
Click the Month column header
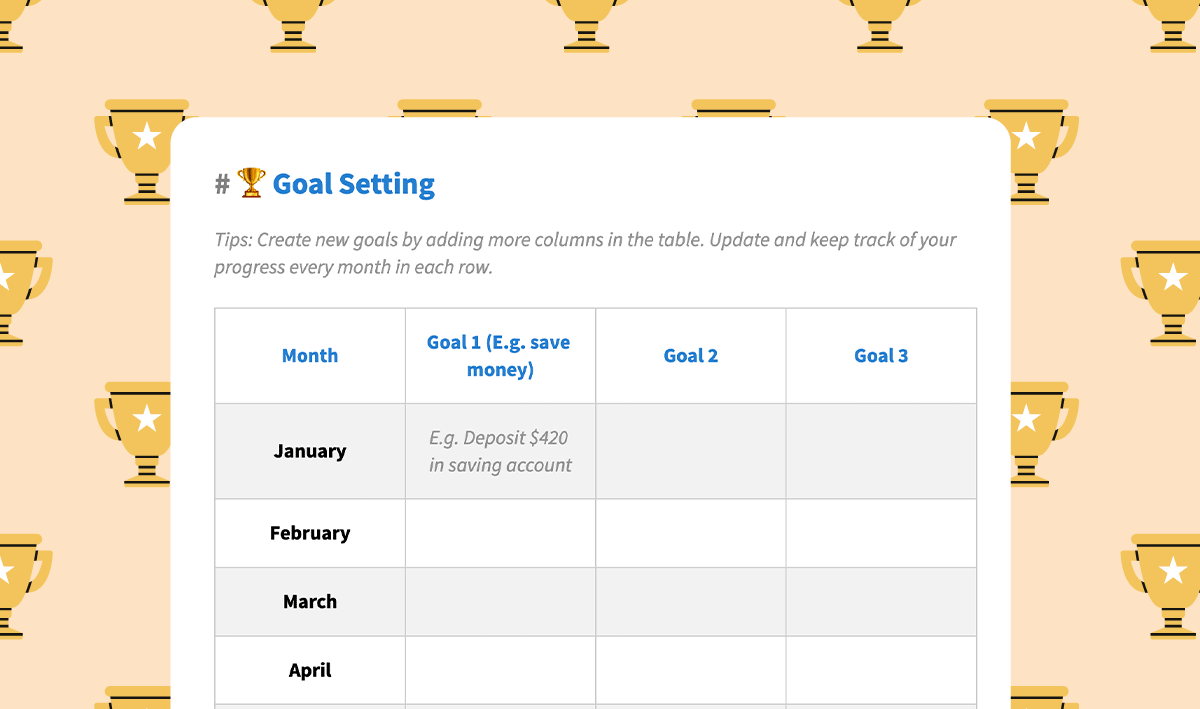(x=310, y=356)
